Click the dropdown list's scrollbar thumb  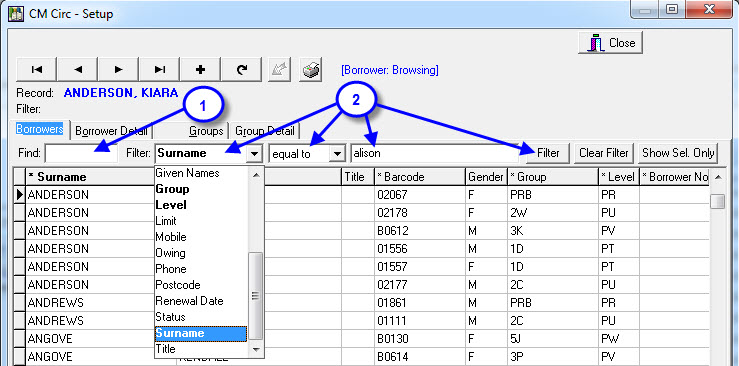(256, 295)
